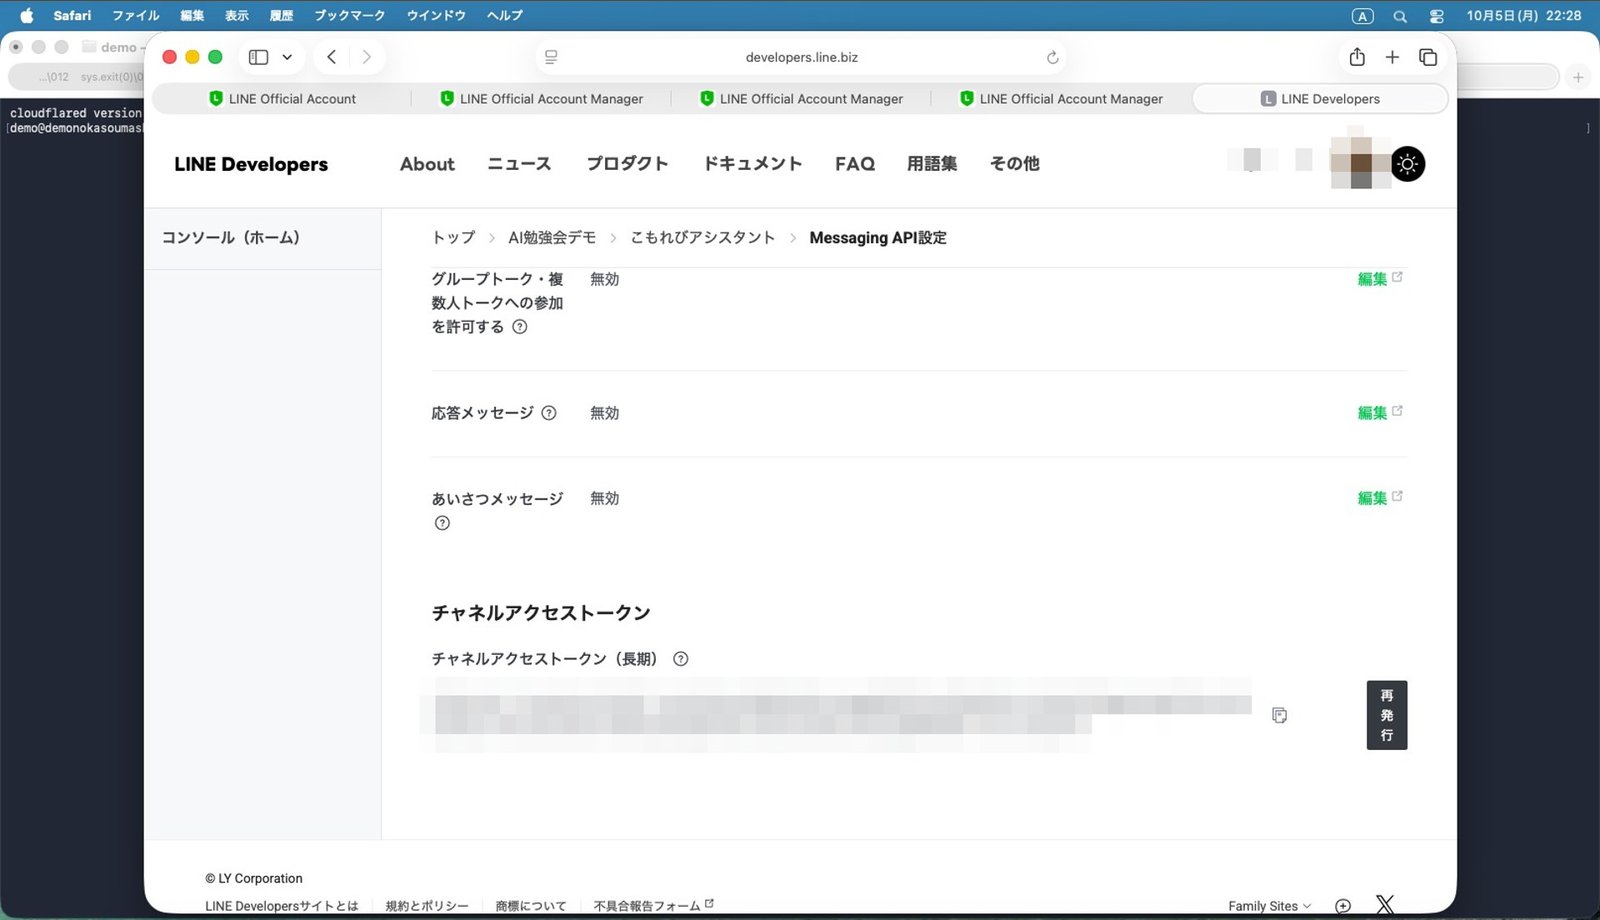
Task: Open the 履歴 menu
Action: pyautogui.click(x=282, y=15)
